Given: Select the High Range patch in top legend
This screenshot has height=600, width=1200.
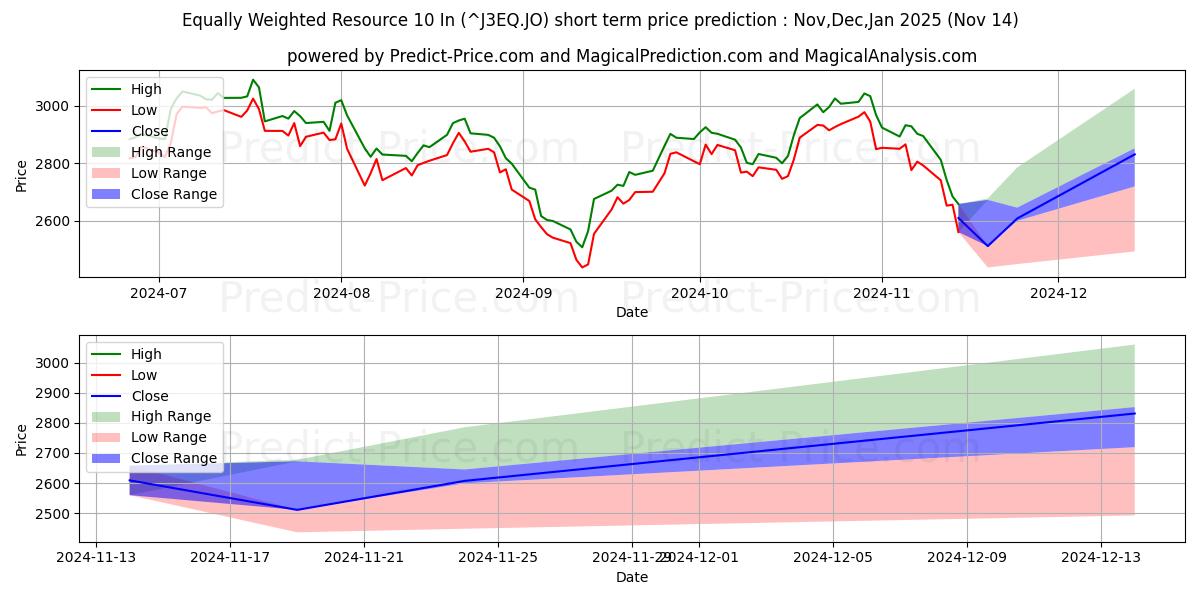Looking at the screenshot, I should coord(108,153).
